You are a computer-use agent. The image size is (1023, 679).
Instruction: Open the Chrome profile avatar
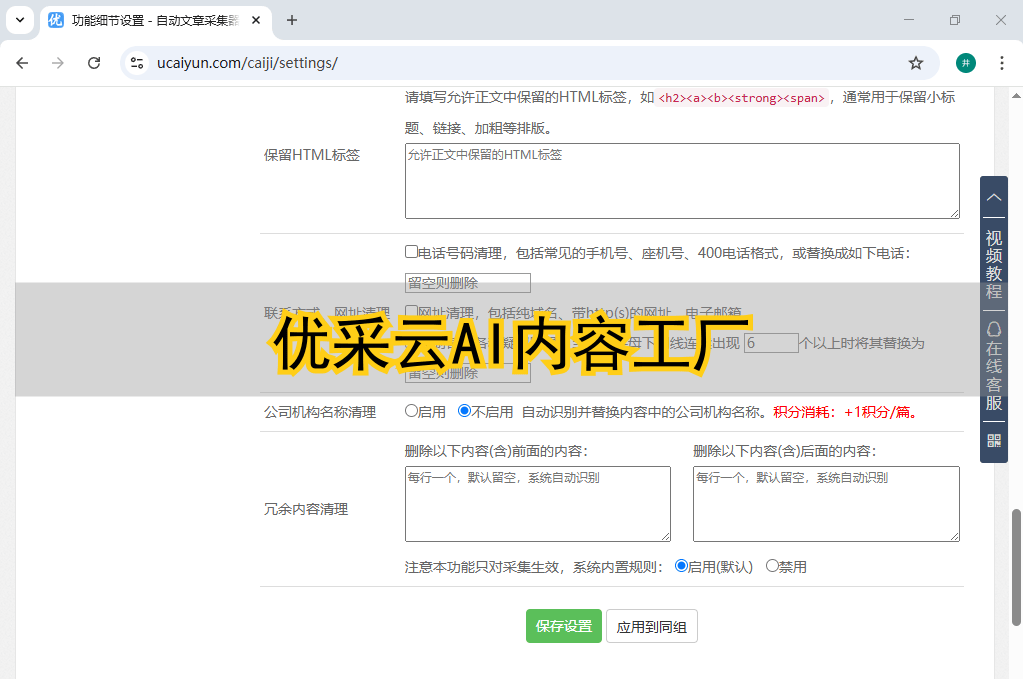[965, 63]
